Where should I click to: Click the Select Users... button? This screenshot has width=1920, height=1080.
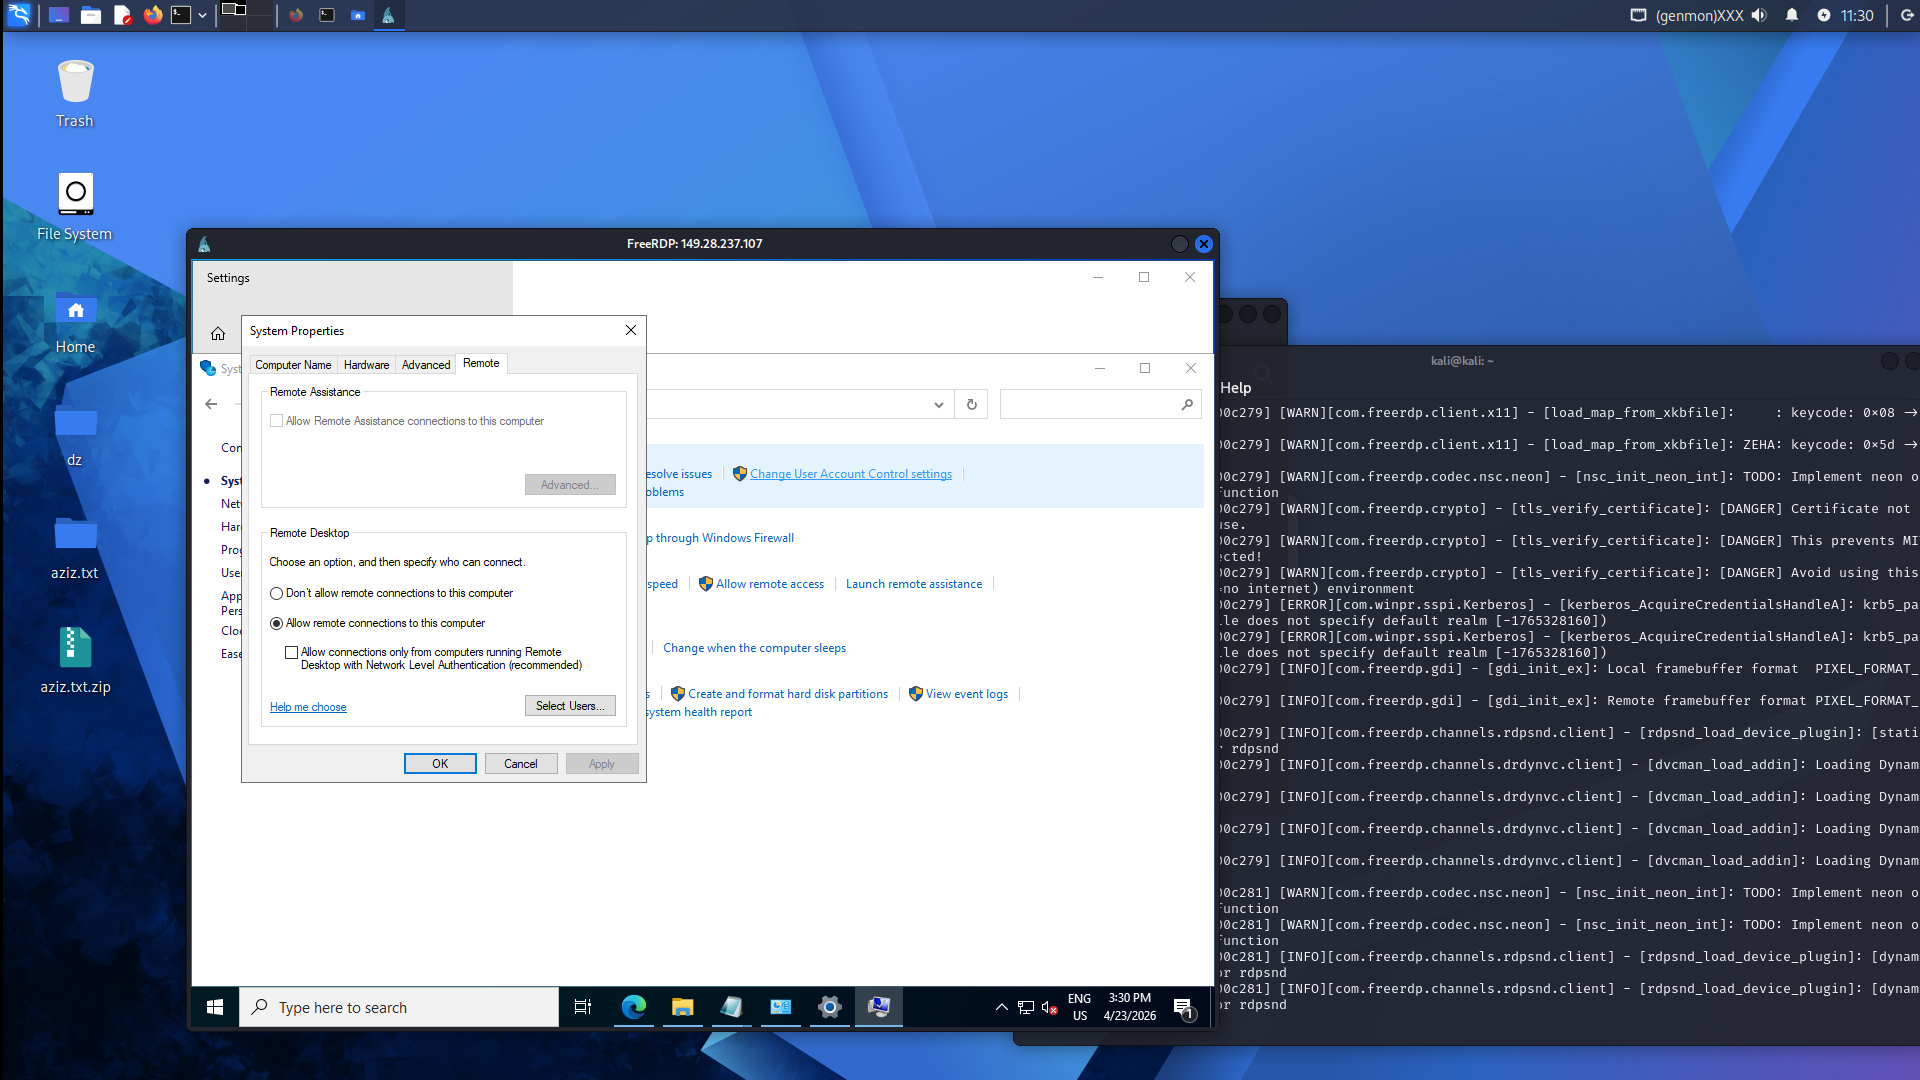click(570, 706)
